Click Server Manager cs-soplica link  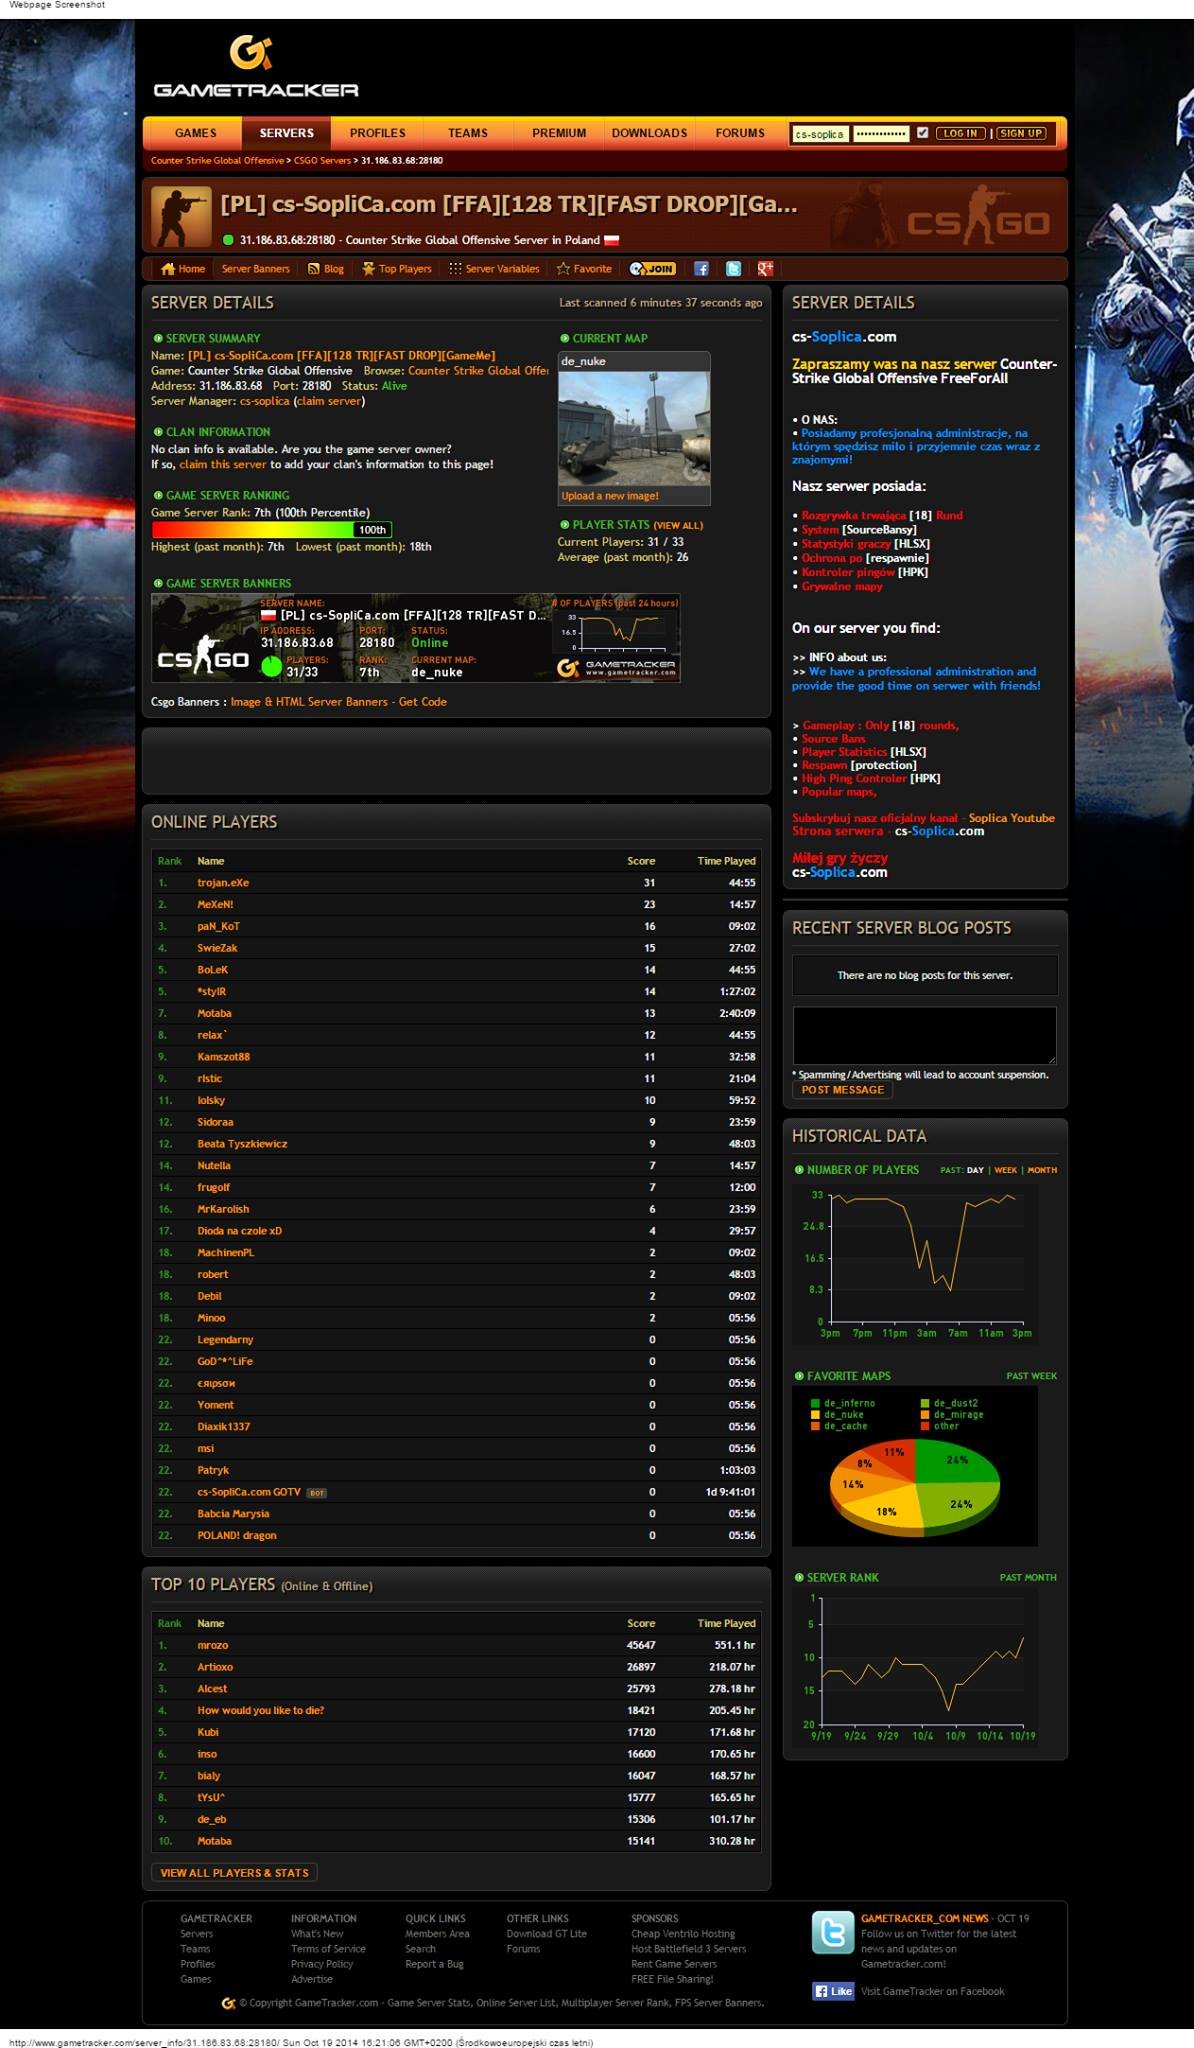(x=264, y=401)
